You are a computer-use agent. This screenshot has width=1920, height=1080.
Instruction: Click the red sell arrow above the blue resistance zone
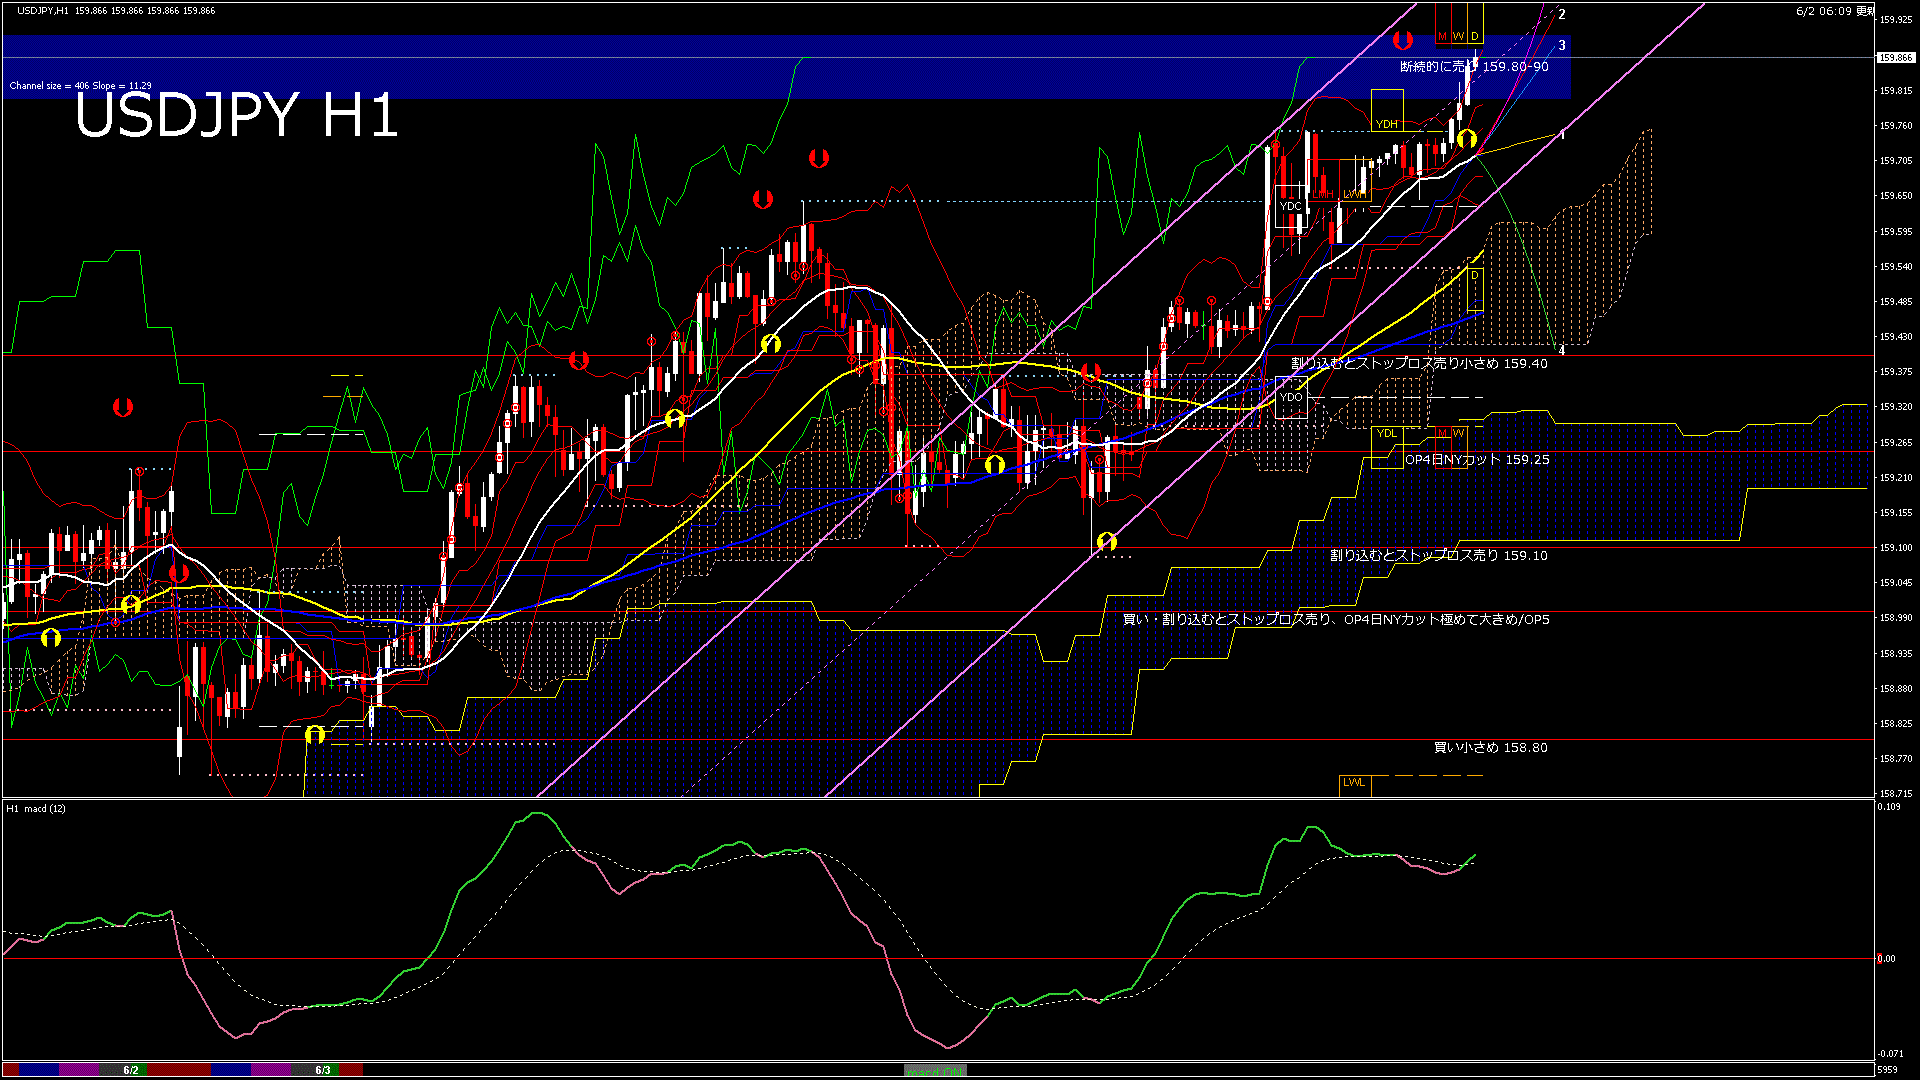coord(1403,40)
